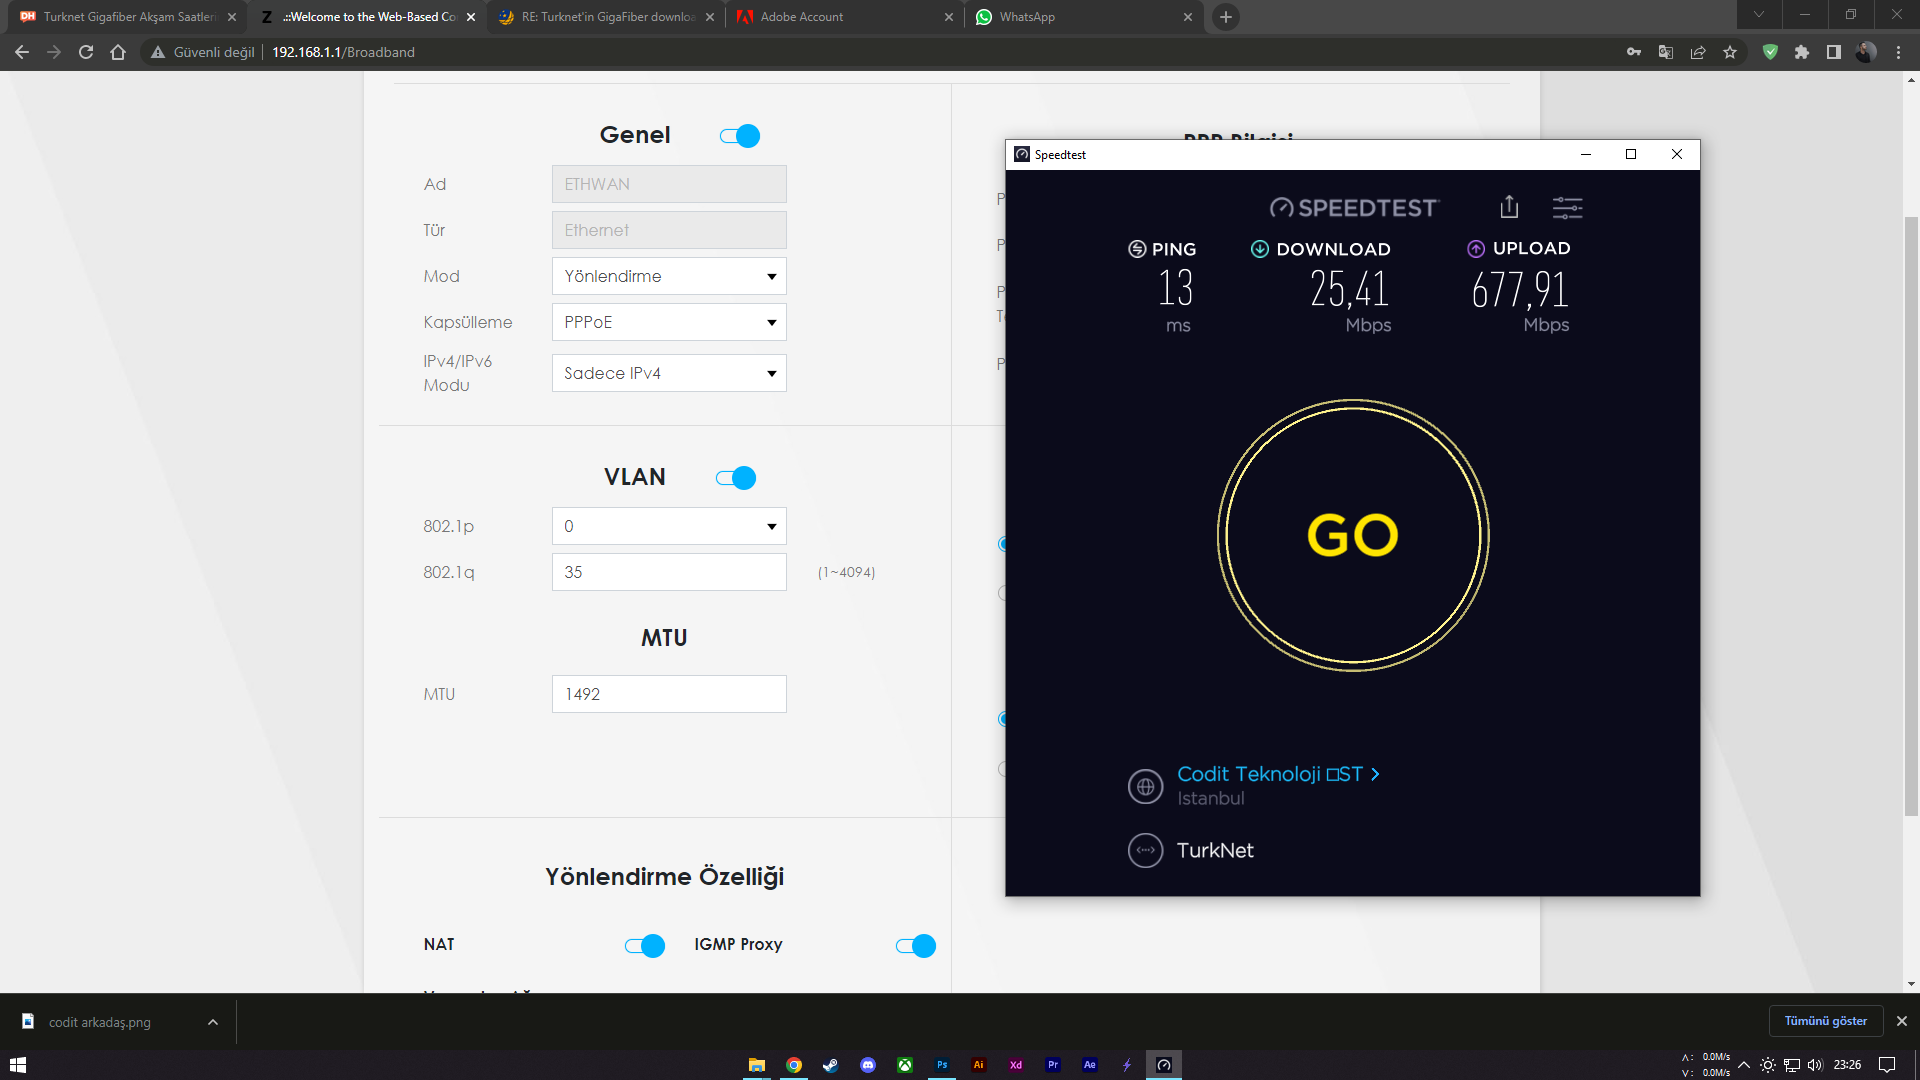Toggle the VLAN switch

click(x=736, y=478)
